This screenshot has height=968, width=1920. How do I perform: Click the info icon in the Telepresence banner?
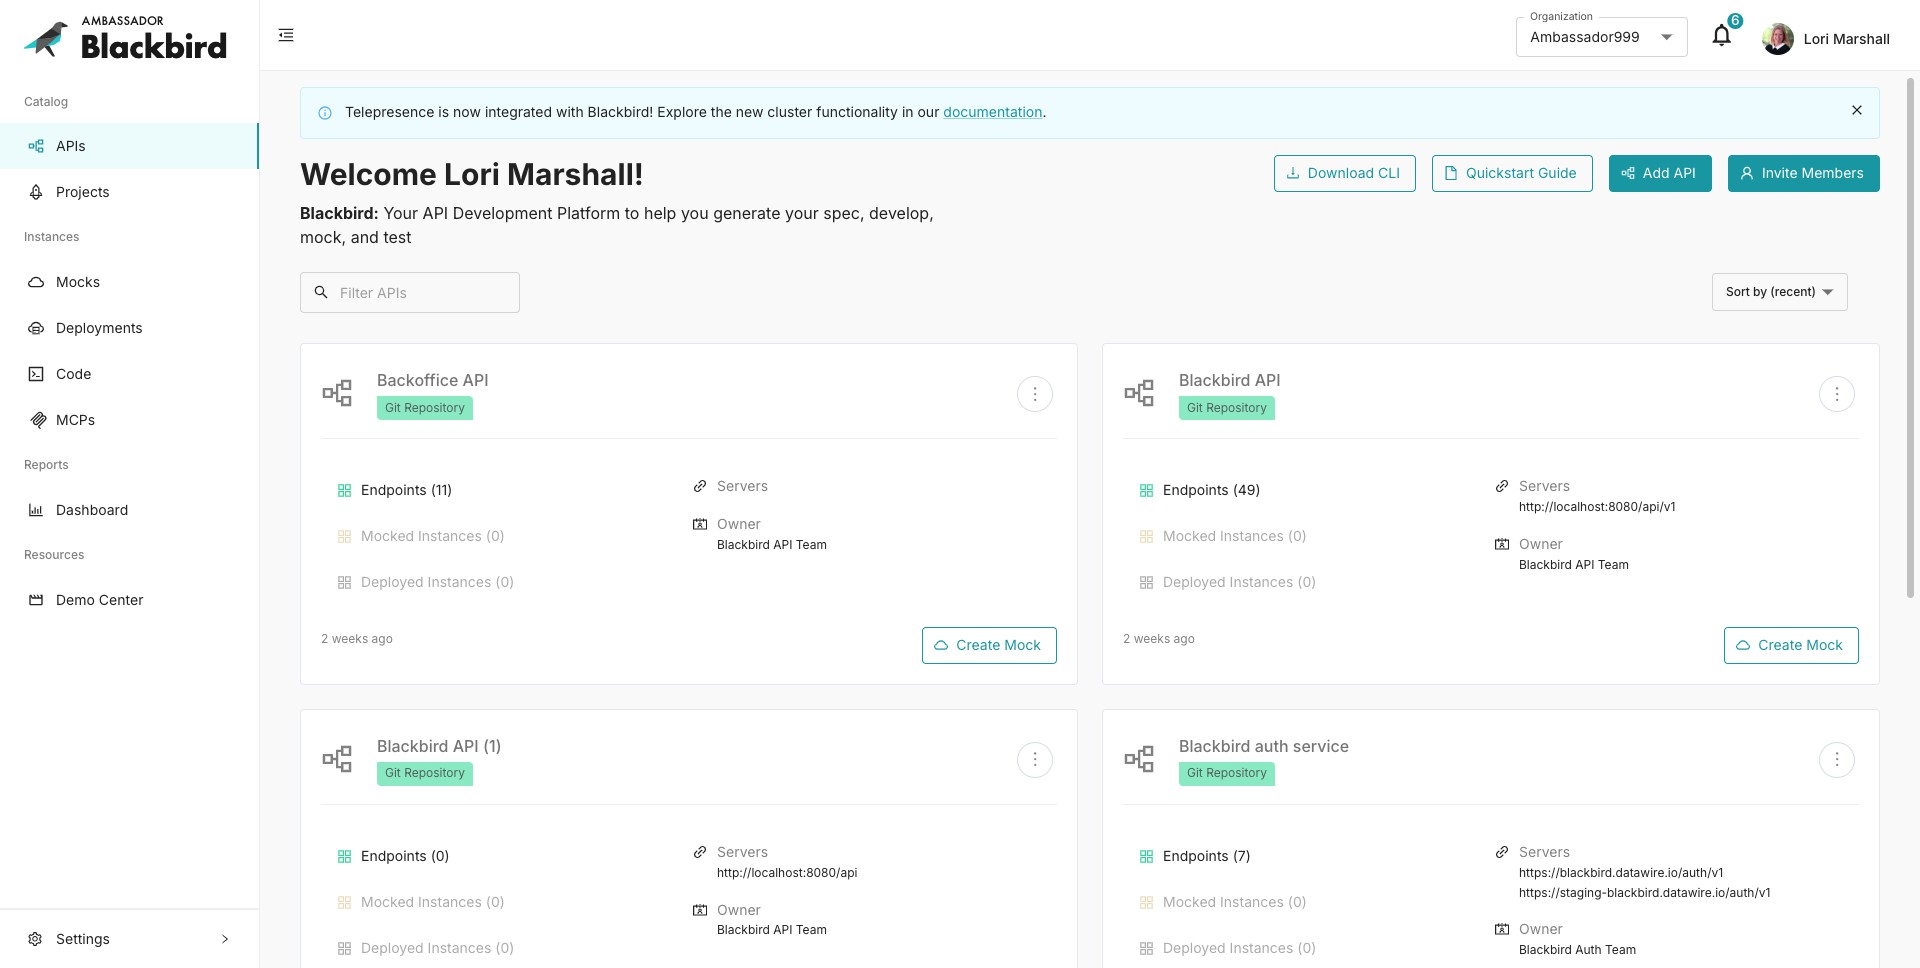[x=325, y=113]
